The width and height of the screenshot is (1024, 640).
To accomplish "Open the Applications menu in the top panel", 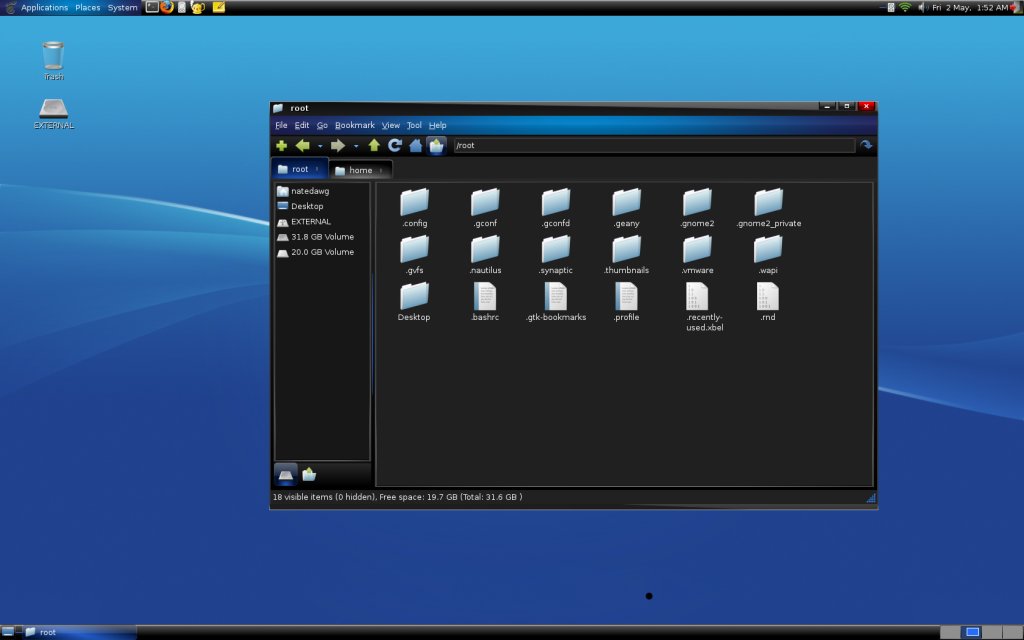I will coord(44,7).
